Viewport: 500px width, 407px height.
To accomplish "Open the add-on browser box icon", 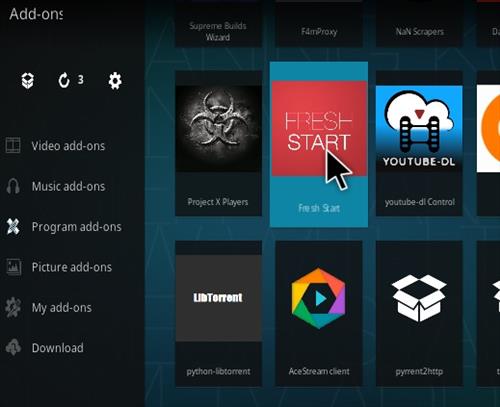I will (x=28, y=81).
